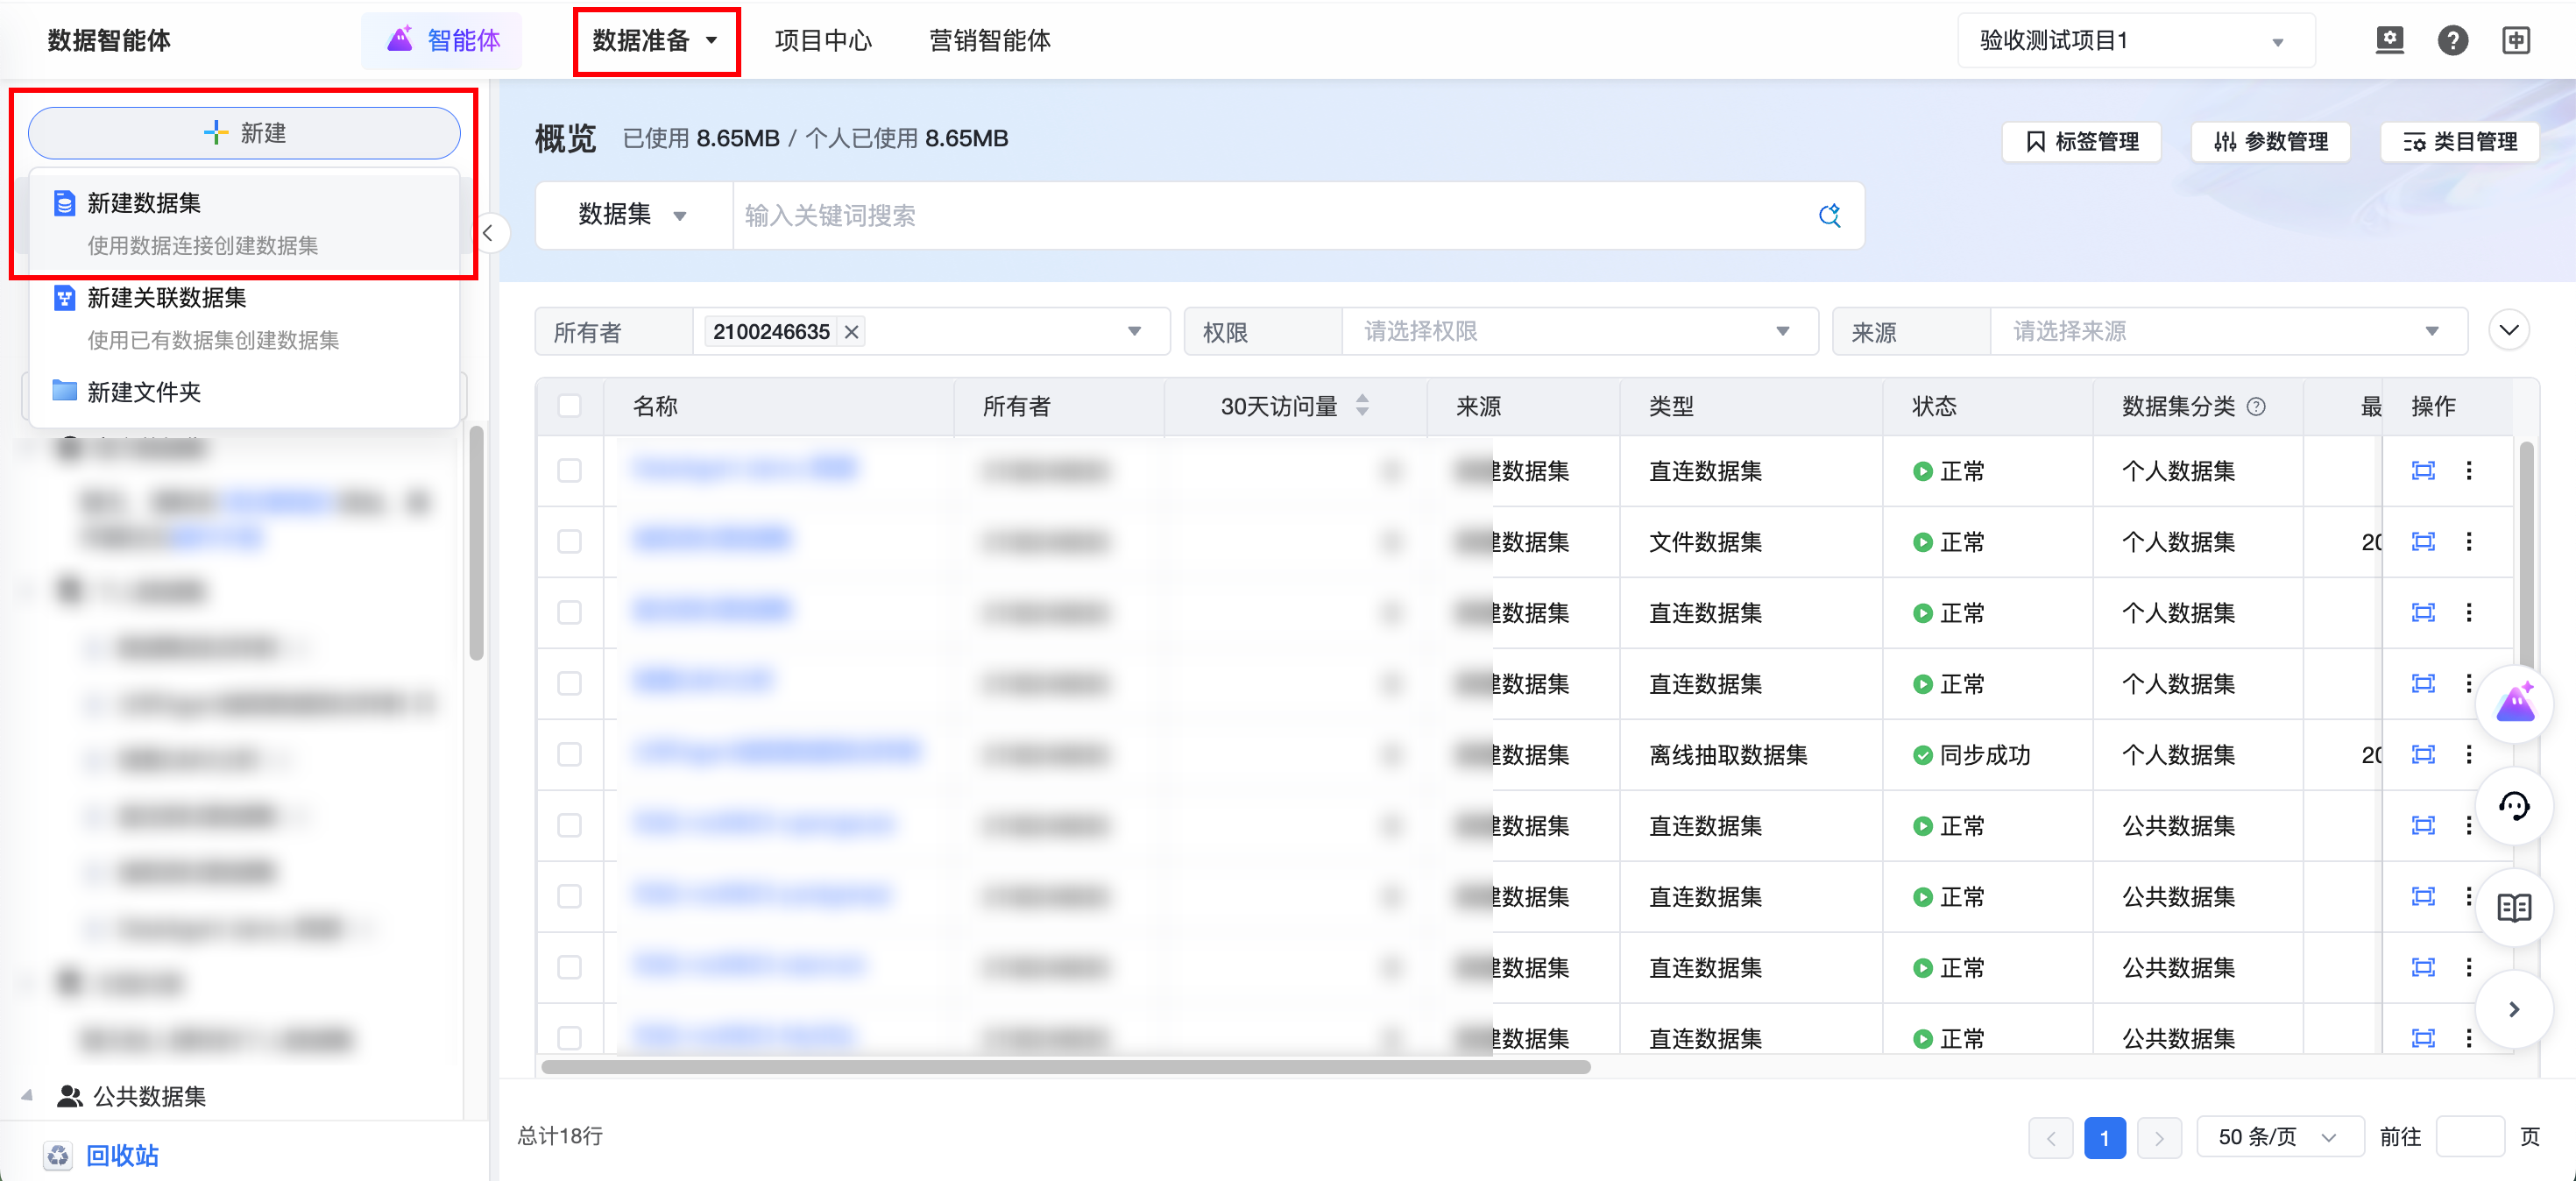Toggle the select-all header checkbox
2576x1181 pixels.
click(x=570, y=406)
